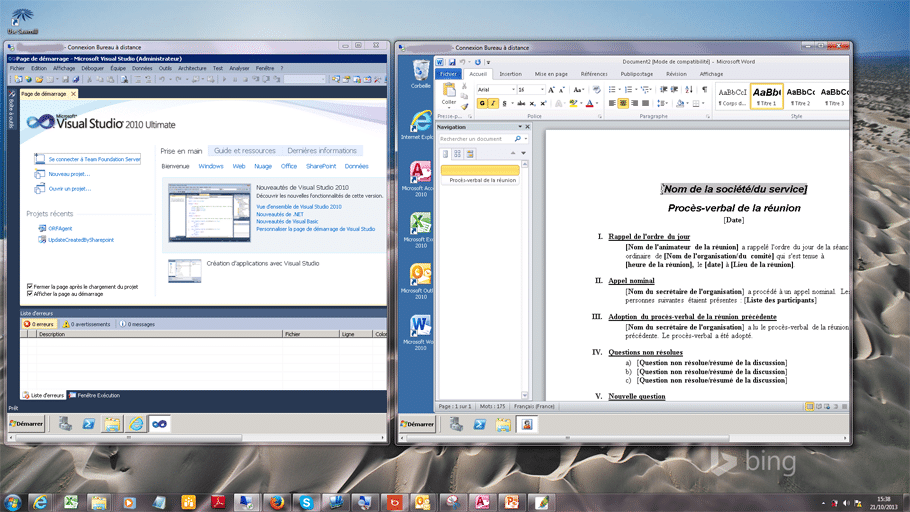Click the Coller paste icon in Word
Viewport: 910px width, 512px height.
pos(449,90)
